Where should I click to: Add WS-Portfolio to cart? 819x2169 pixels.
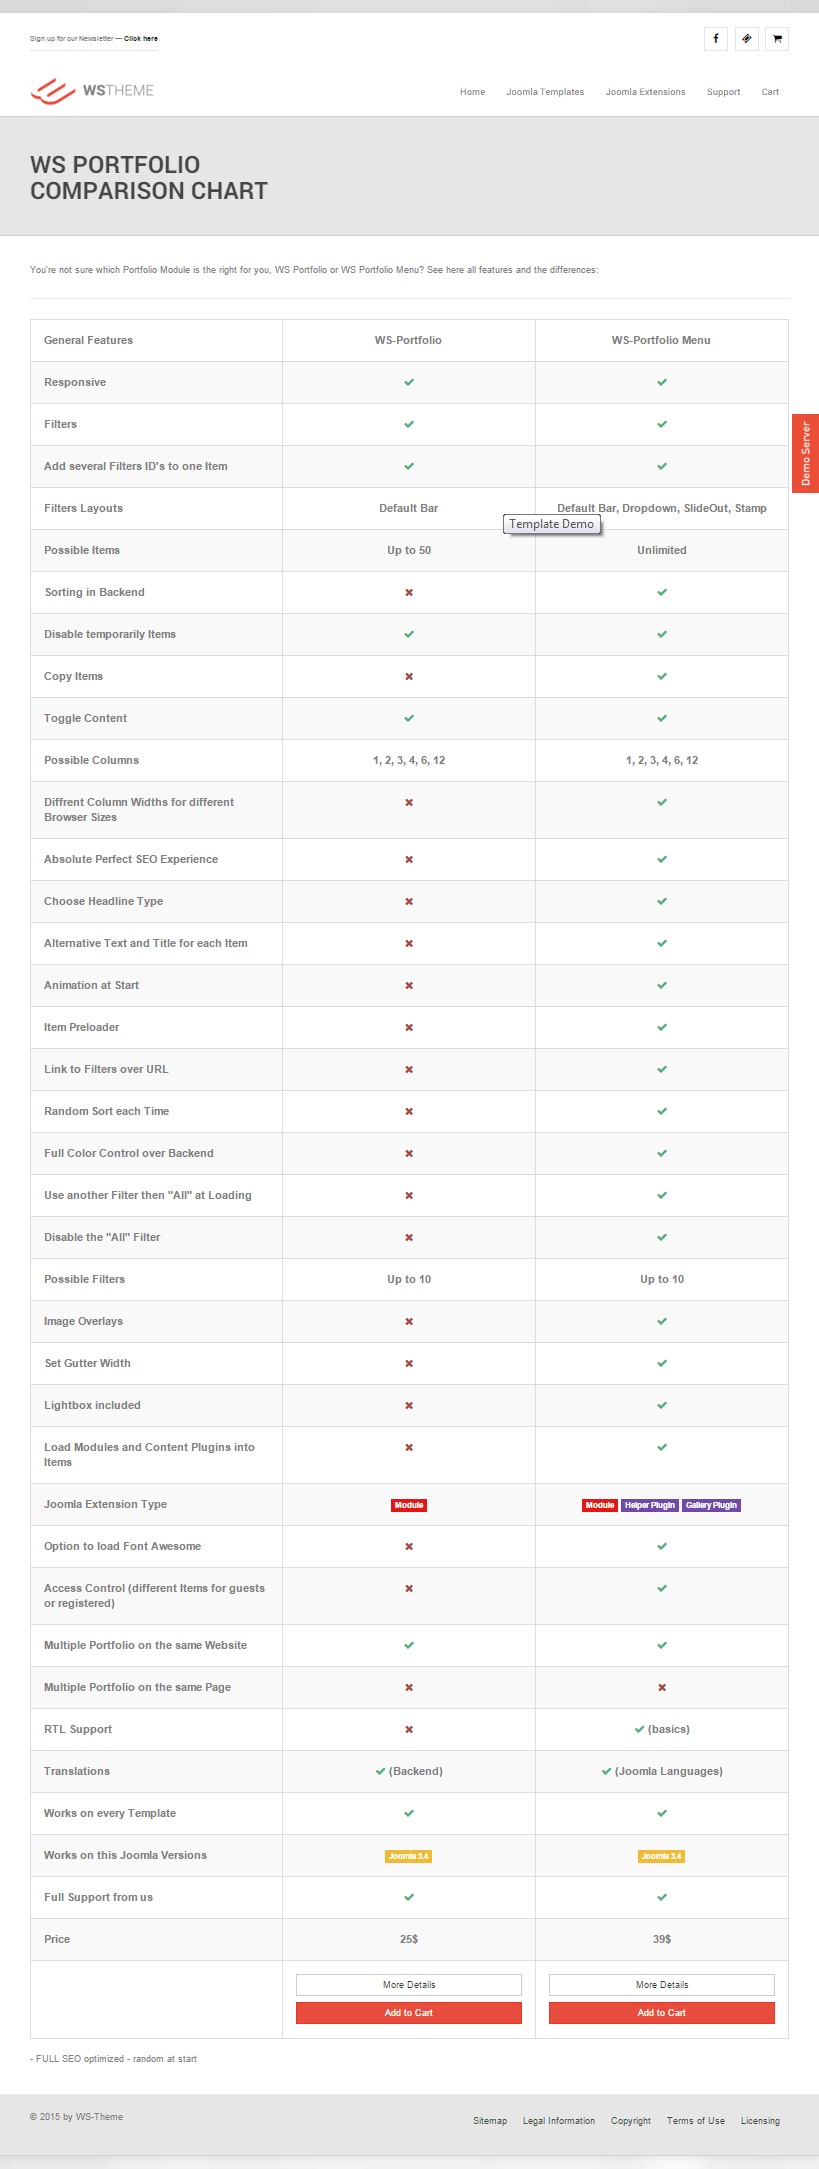coord(409,2013)
